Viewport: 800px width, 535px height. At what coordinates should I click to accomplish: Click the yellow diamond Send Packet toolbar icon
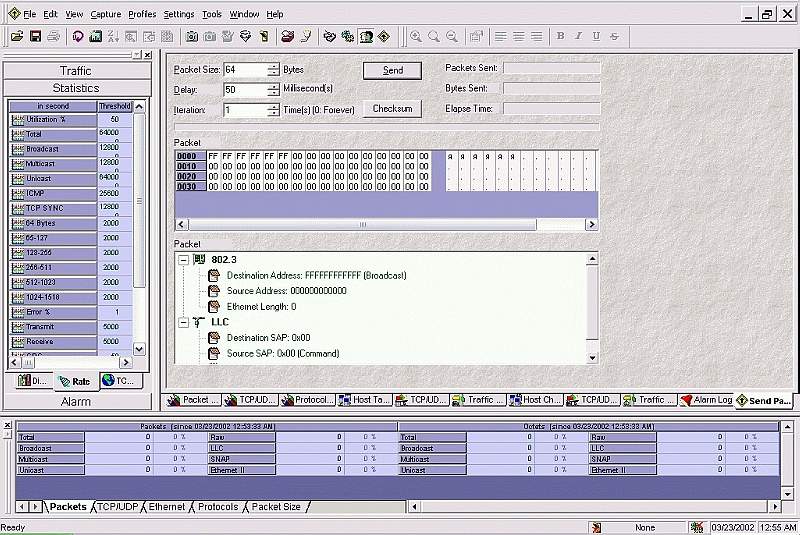(384, 36)
